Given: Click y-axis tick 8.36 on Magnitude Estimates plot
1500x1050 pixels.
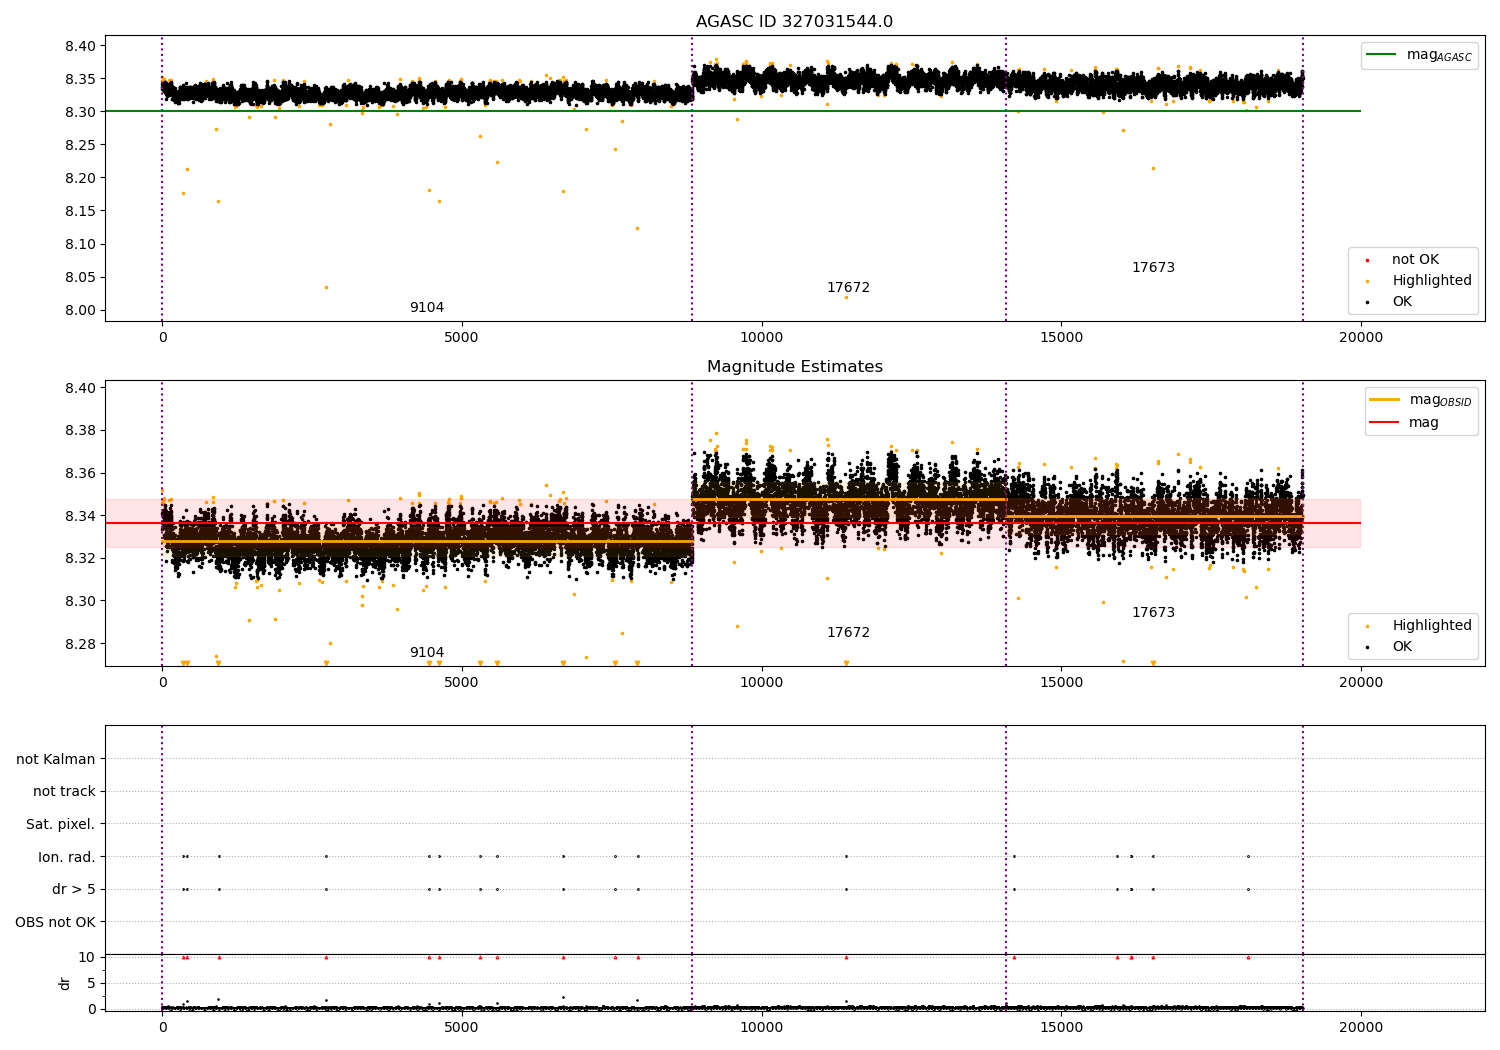Looking at the screenshot, I should (x=81, y=474).
